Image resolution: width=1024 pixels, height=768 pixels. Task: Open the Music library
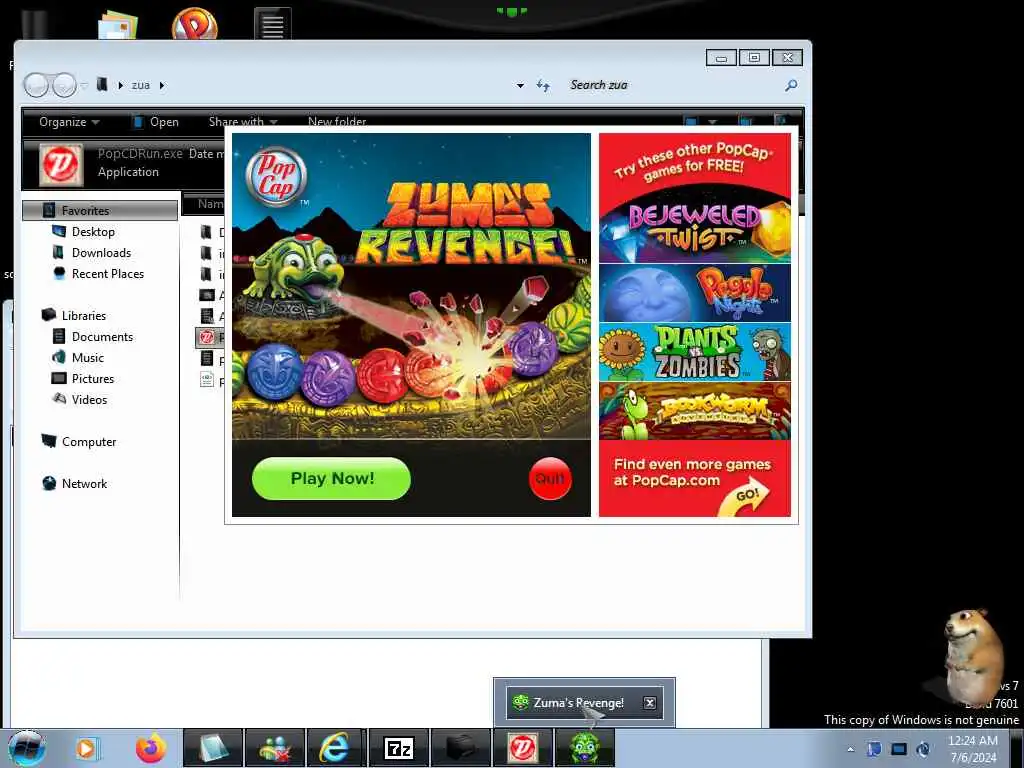pyautogui.click(x=88, y=357)
